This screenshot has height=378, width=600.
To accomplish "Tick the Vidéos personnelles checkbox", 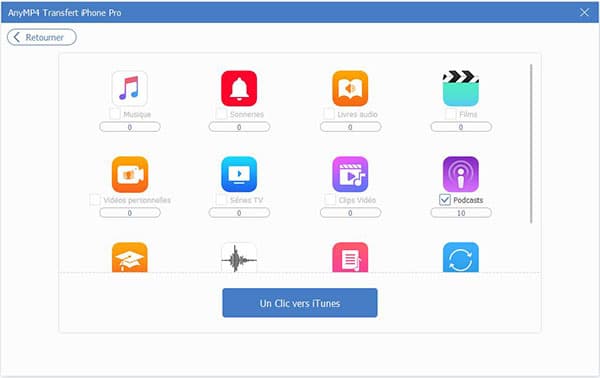I will tap(95, 200).
